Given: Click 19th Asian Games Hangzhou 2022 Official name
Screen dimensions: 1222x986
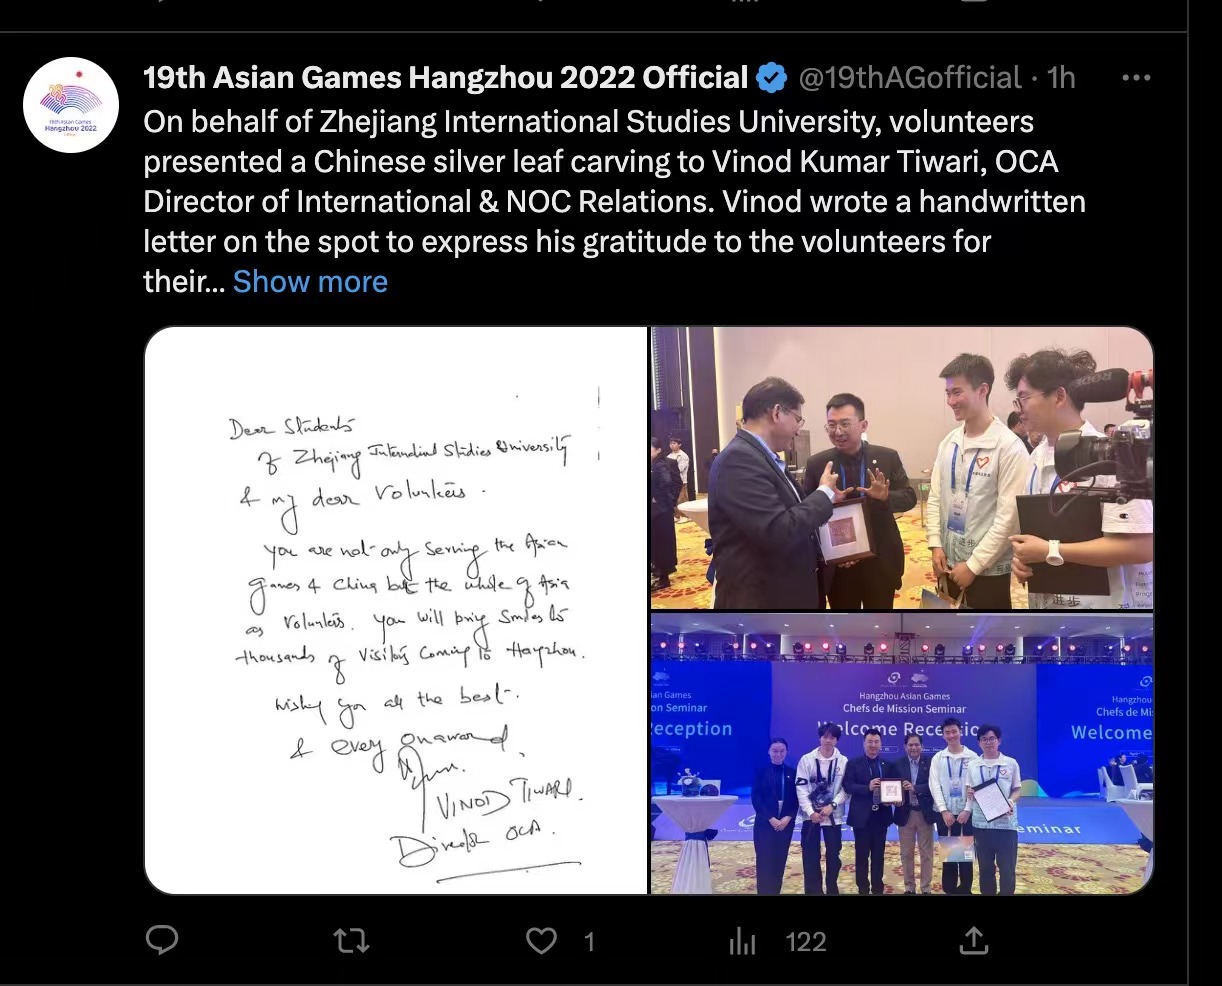Looking at the screenshot, I should [446, 77].
